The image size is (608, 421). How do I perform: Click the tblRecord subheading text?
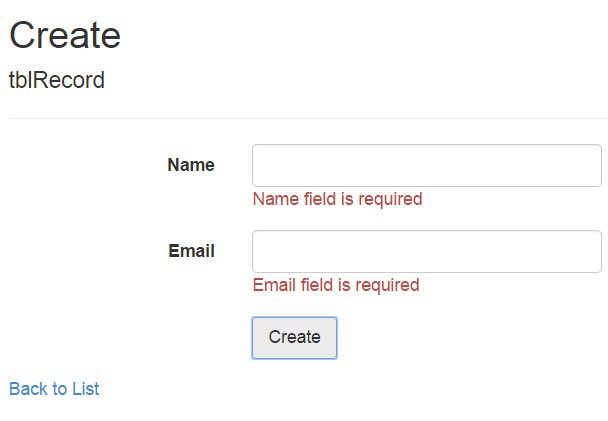[x=57, y=80]
